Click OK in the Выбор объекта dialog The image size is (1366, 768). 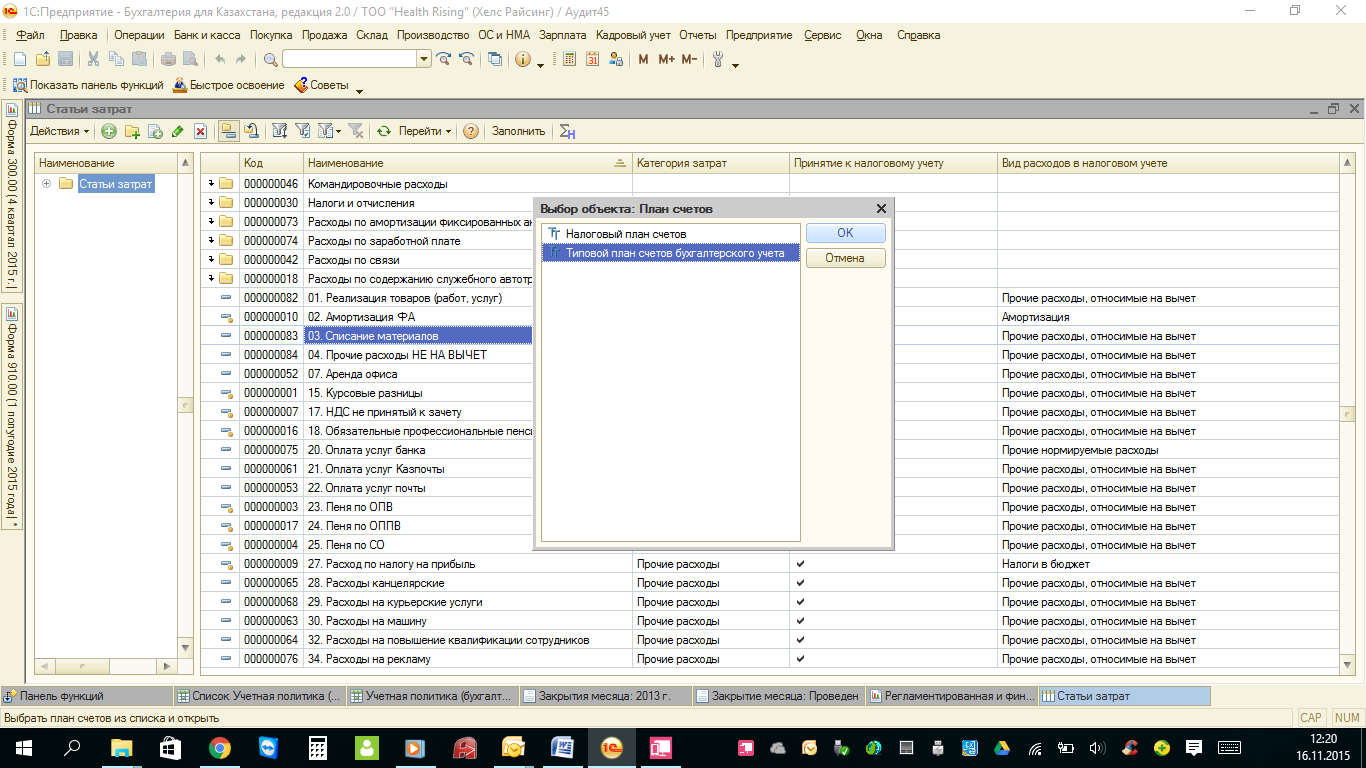pyautogui.click(x=846, y=233)
